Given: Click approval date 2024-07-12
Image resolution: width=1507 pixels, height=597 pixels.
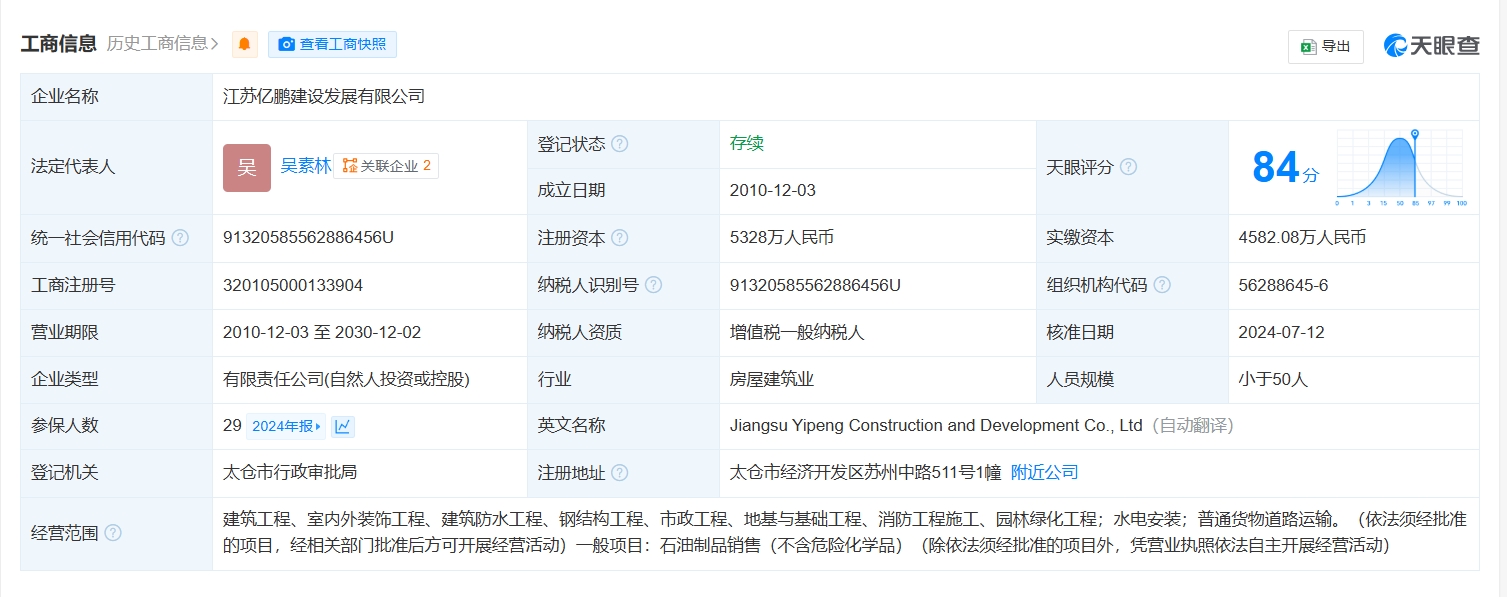Looking at the screenshot, I should pyautogui.click(x=1281, y=332).
